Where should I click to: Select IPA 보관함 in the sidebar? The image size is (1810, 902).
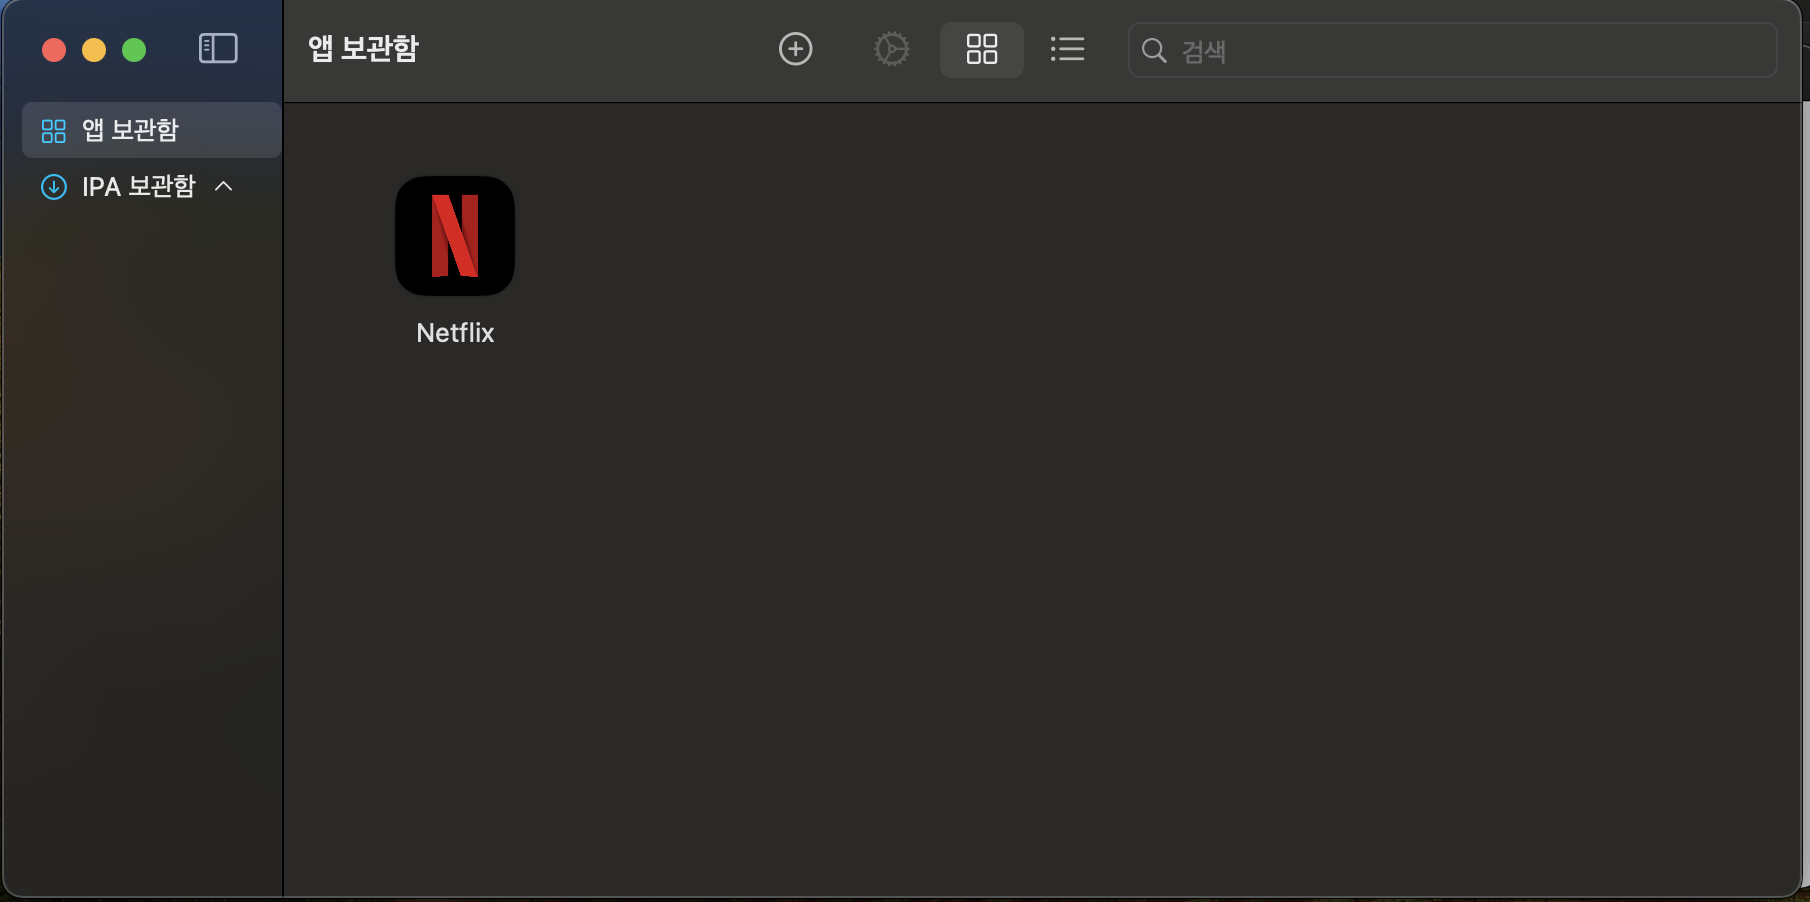[x=138, y=187]
